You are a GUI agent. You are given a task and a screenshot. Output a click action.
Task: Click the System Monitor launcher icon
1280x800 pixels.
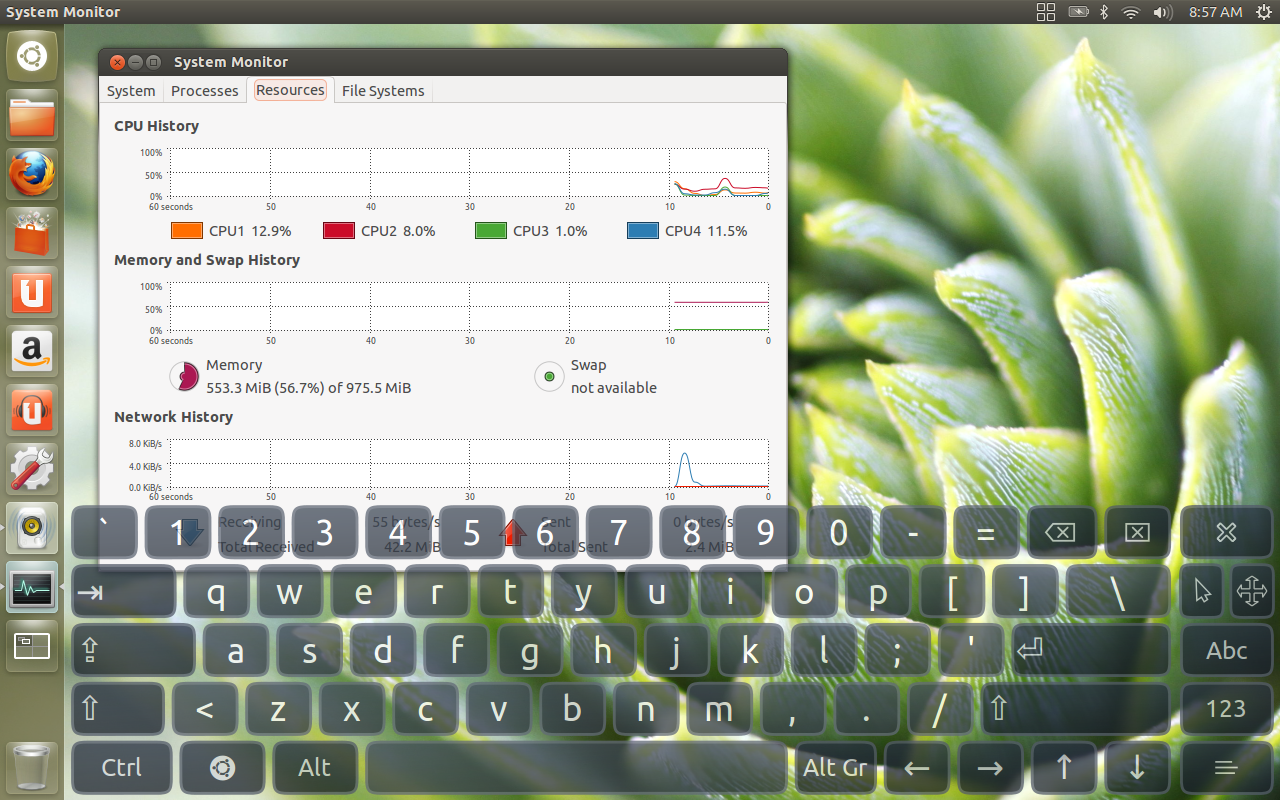32,588
